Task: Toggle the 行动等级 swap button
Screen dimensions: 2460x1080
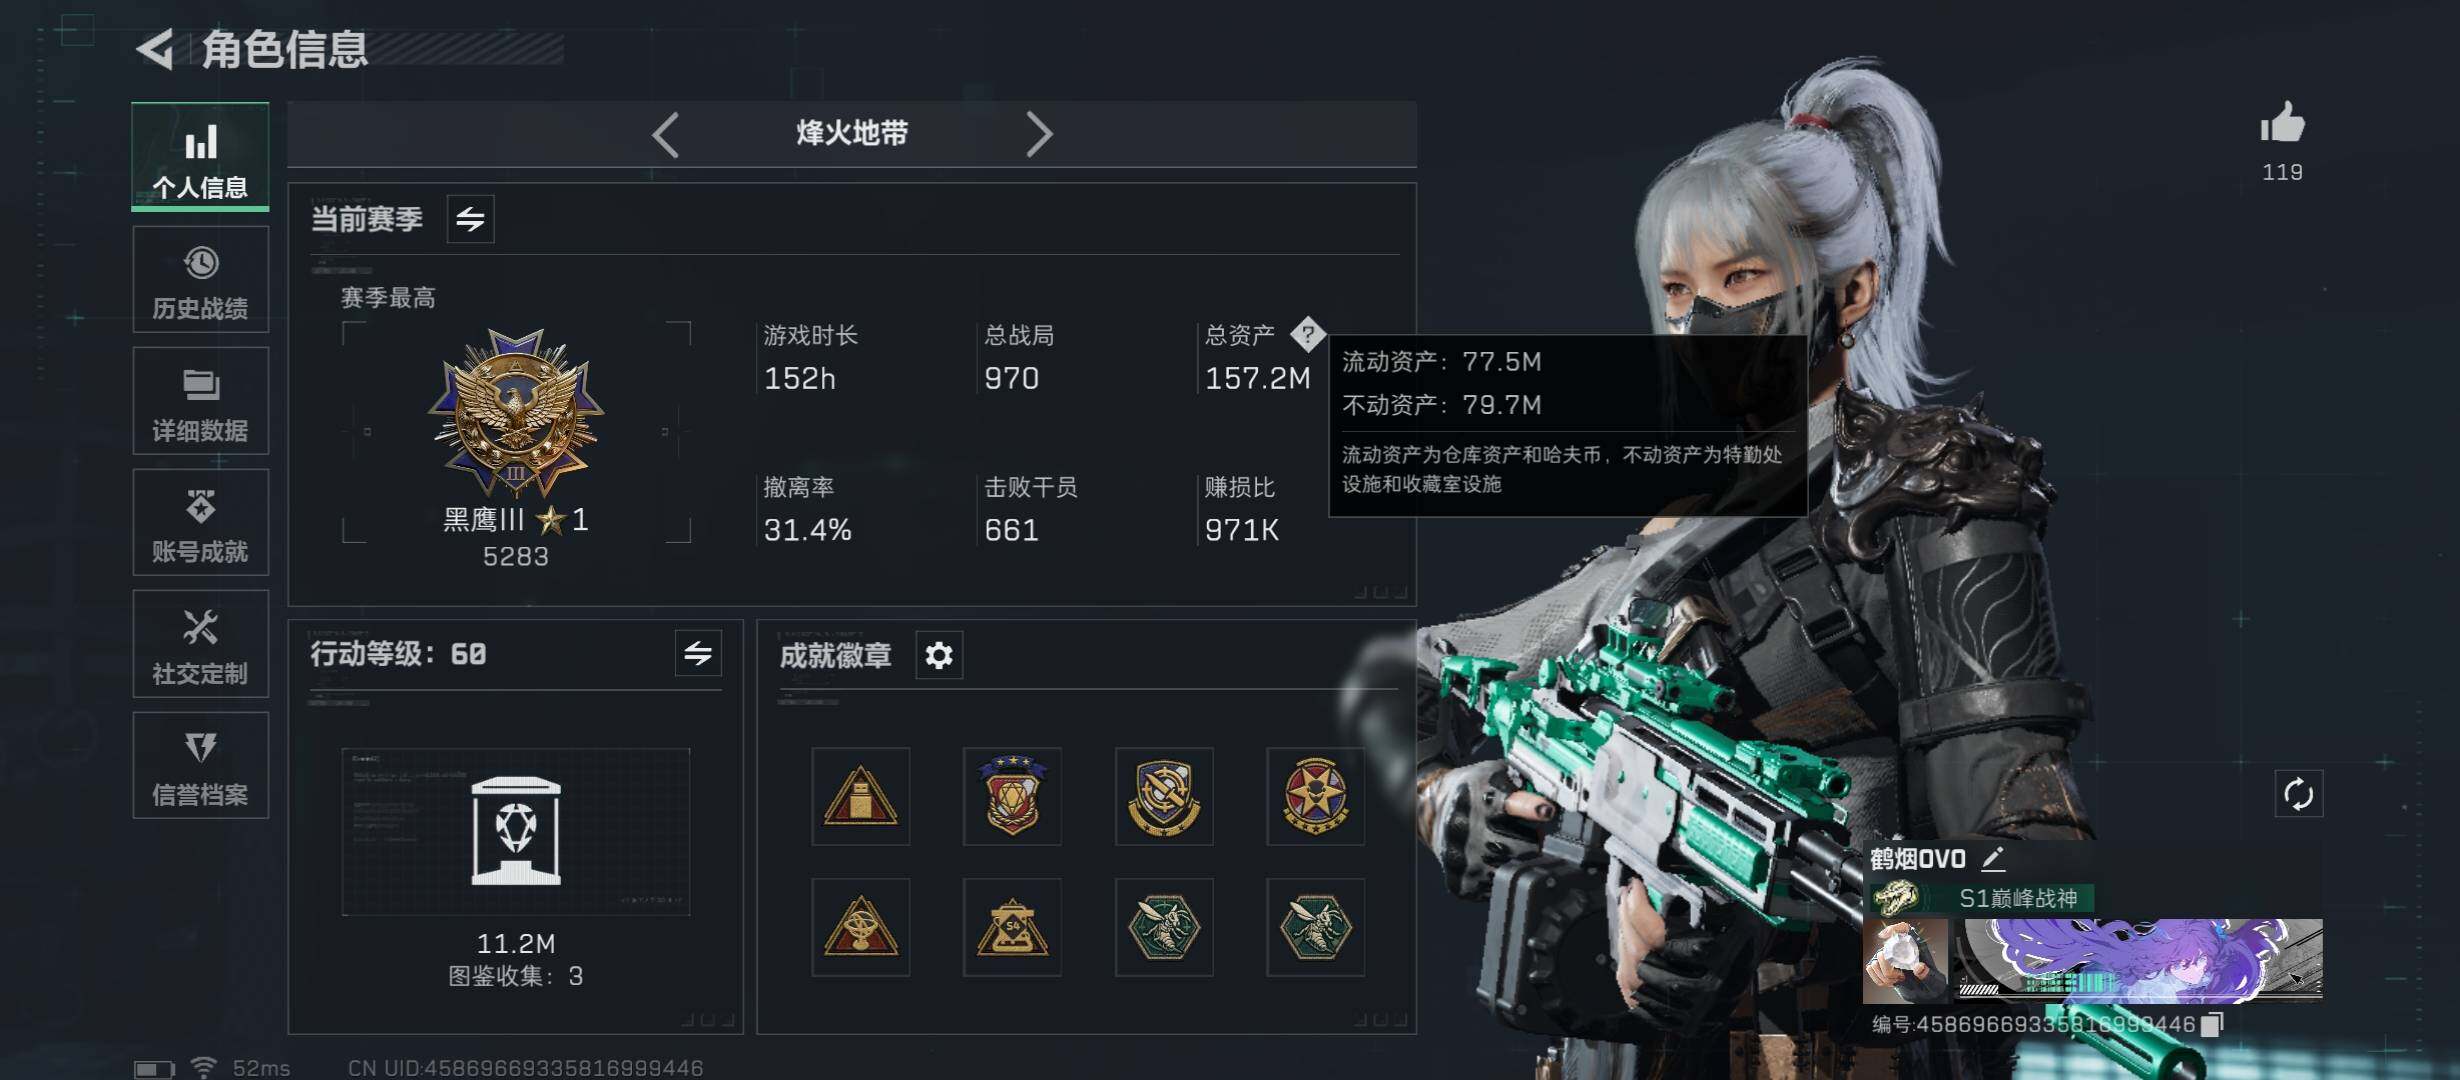Action: 698,654
